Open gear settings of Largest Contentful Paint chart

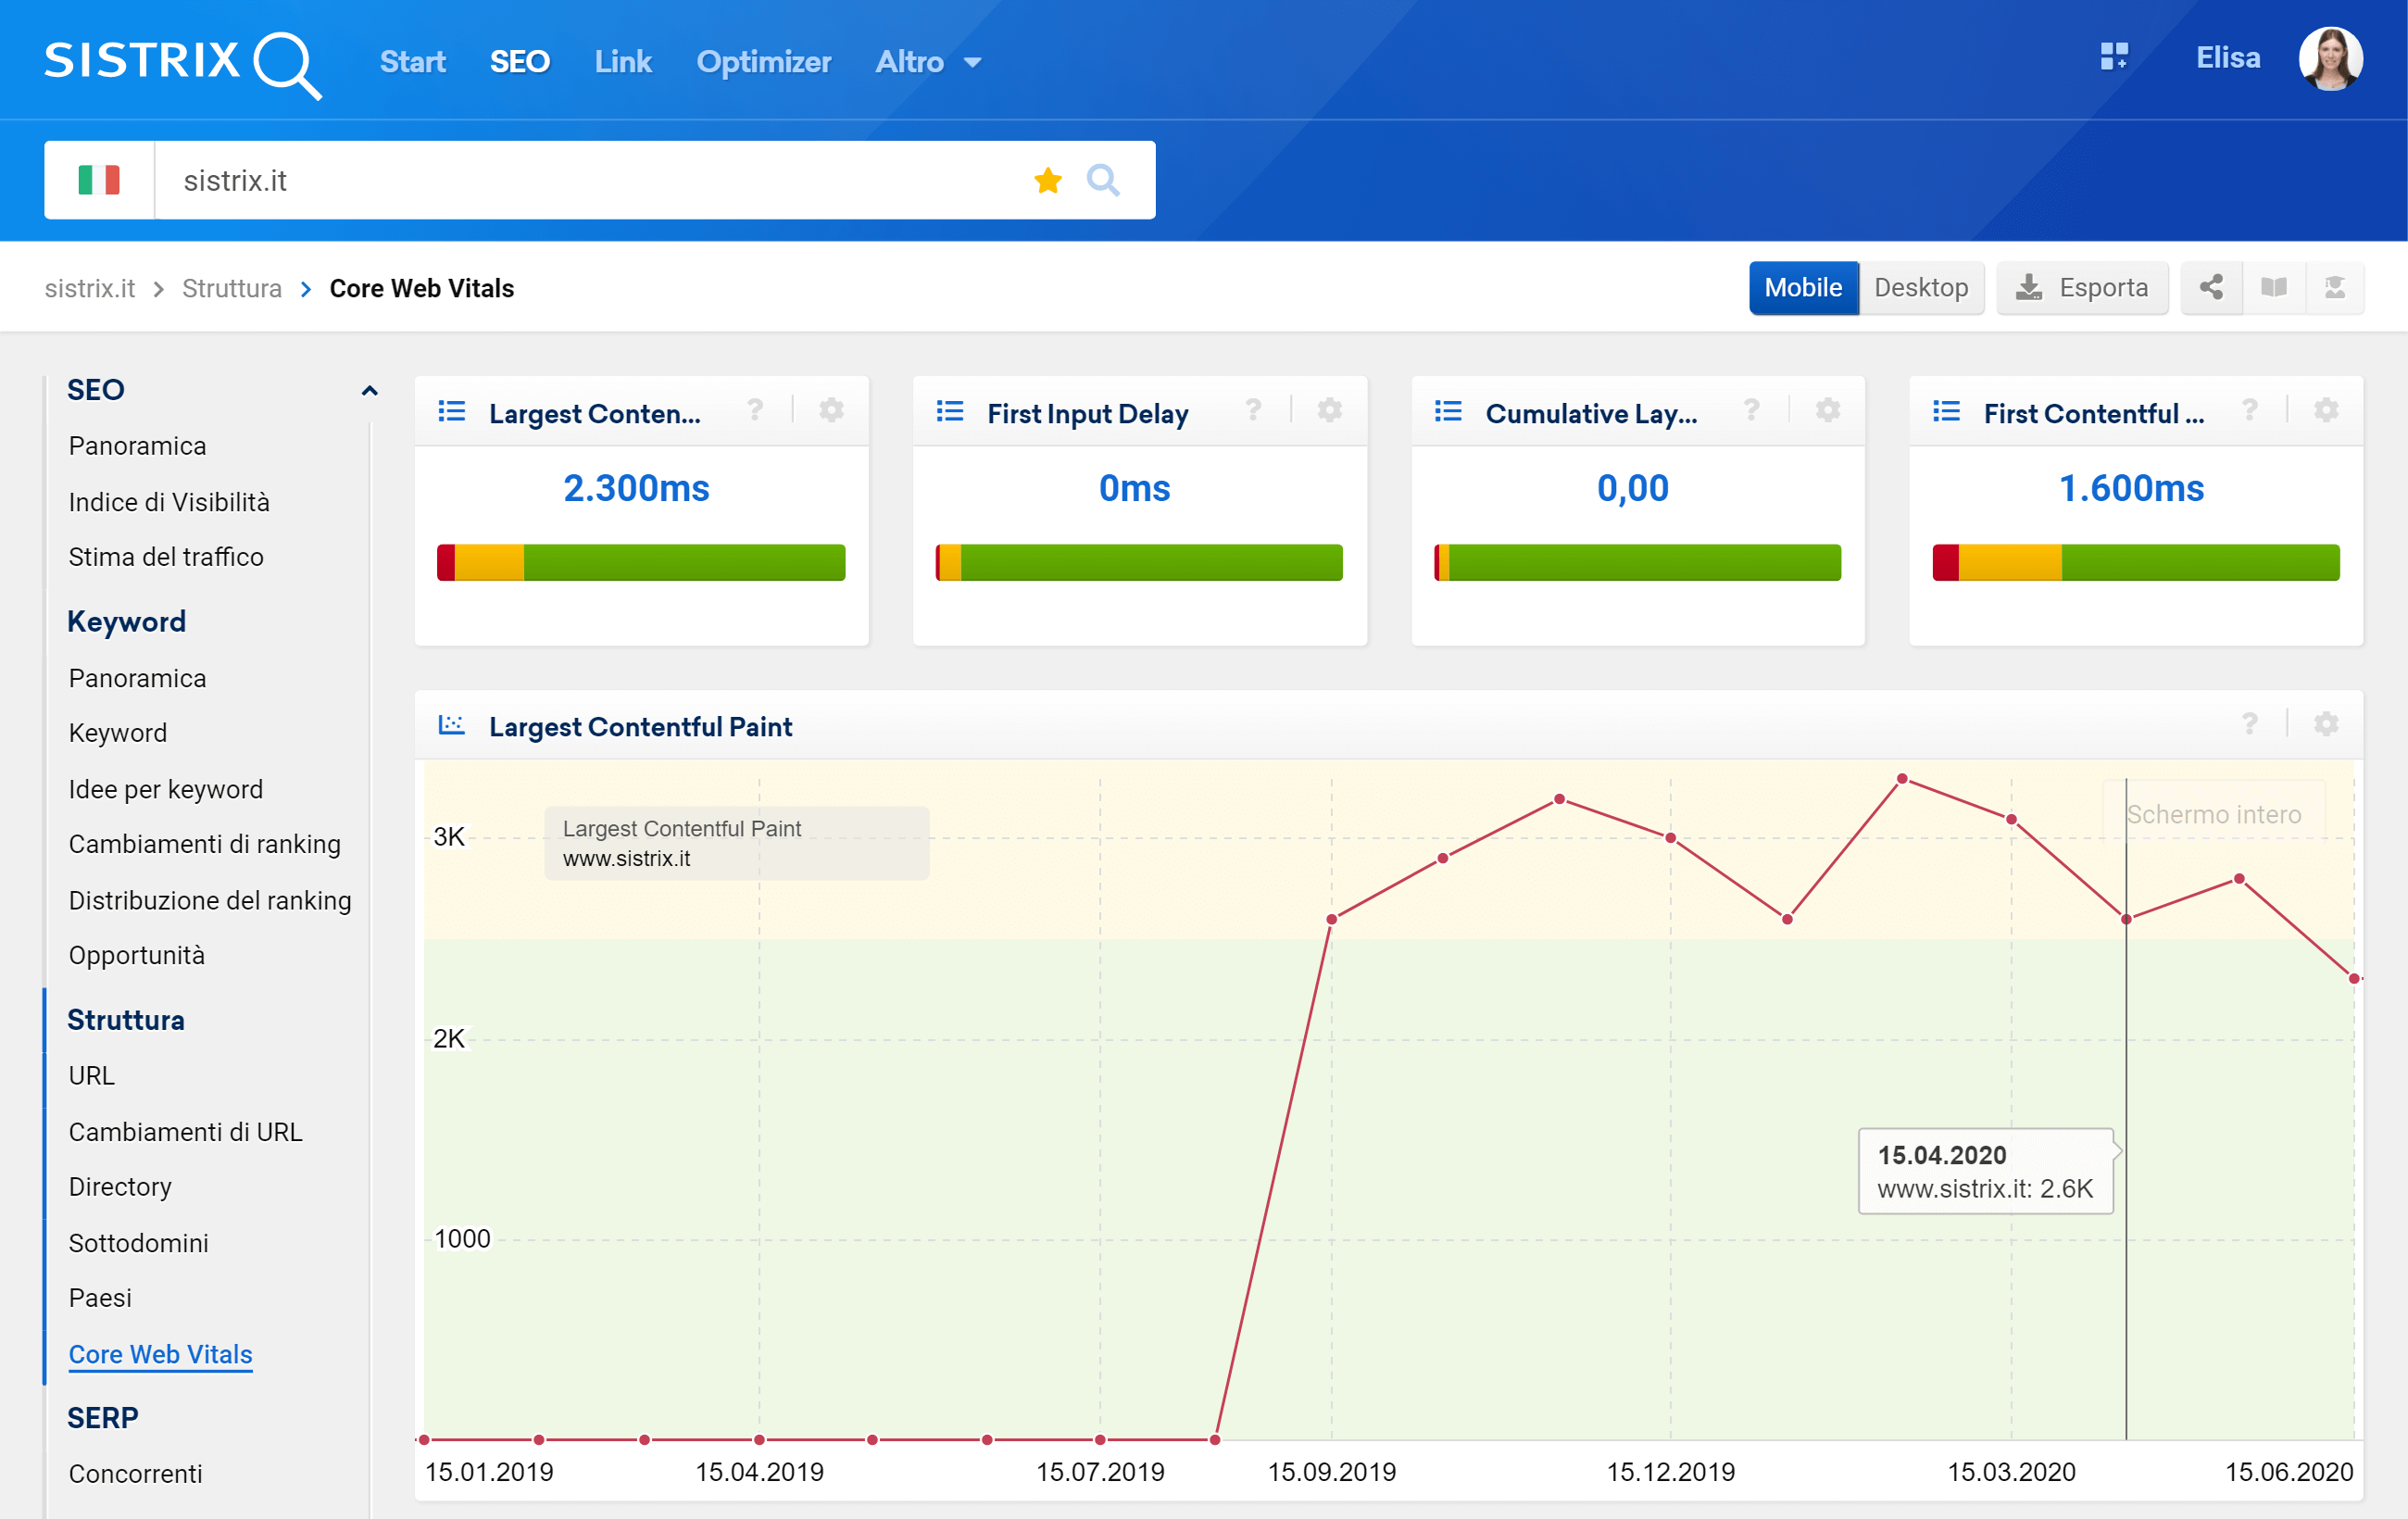click(2326, 724)
